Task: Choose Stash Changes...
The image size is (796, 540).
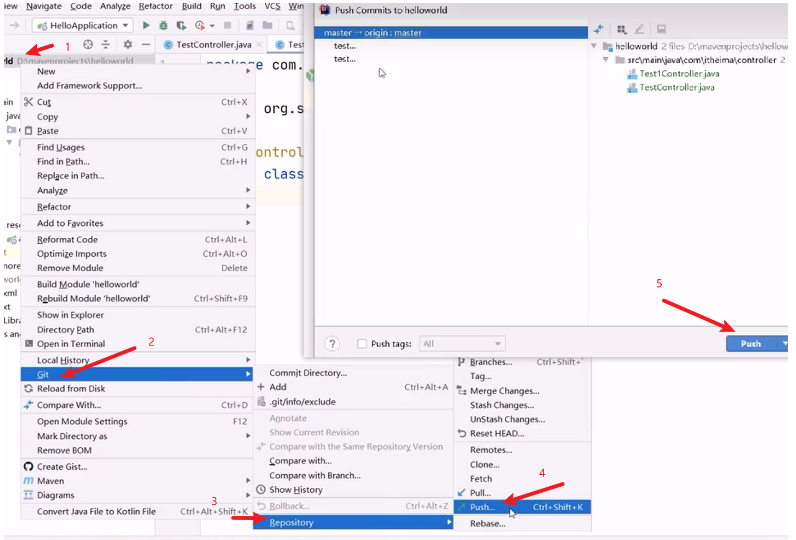Action: click(x=522, y=405)
